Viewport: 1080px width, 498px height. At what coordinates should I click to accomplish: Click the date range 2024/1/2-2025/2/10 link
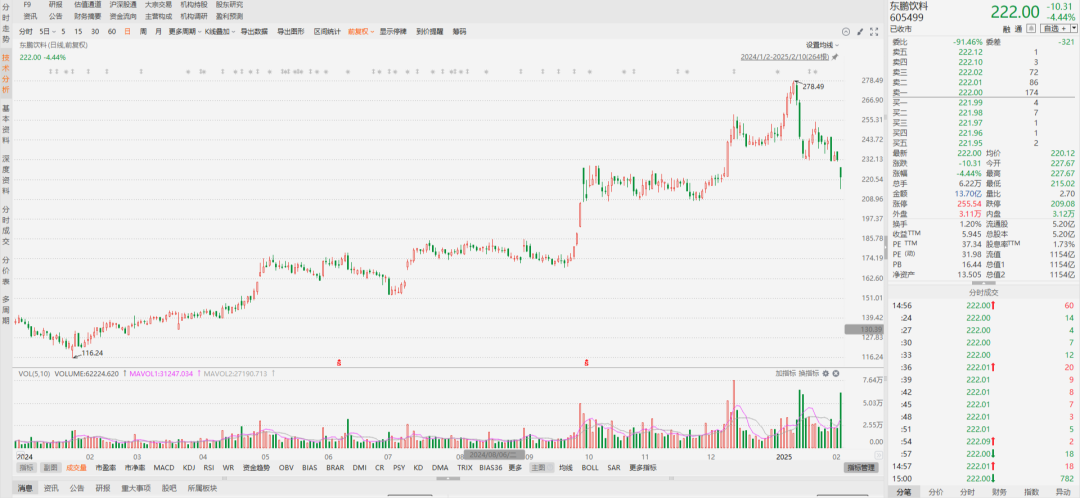click(785, 58)
